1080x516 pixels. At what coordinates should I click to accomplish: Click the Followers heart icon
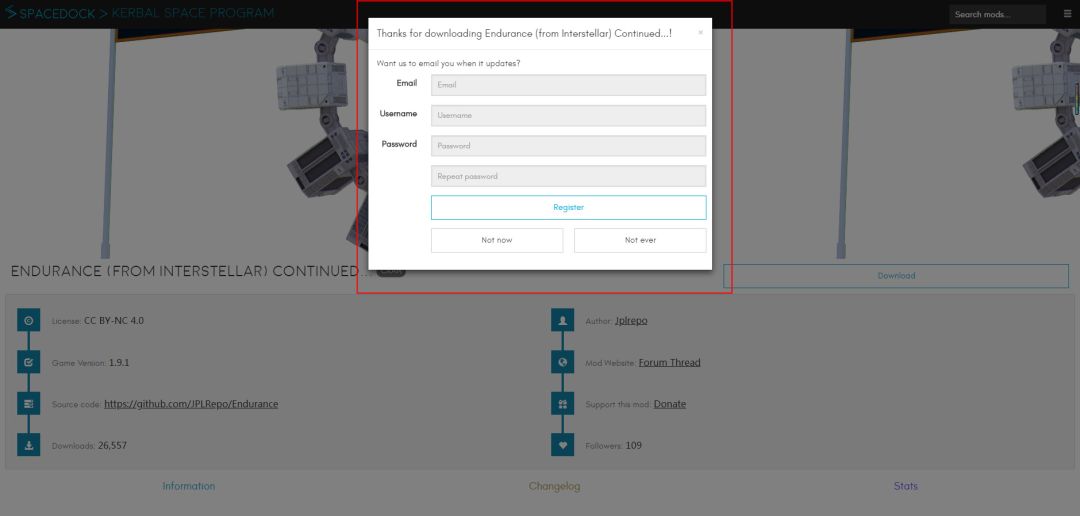click(x=562, y=445)
